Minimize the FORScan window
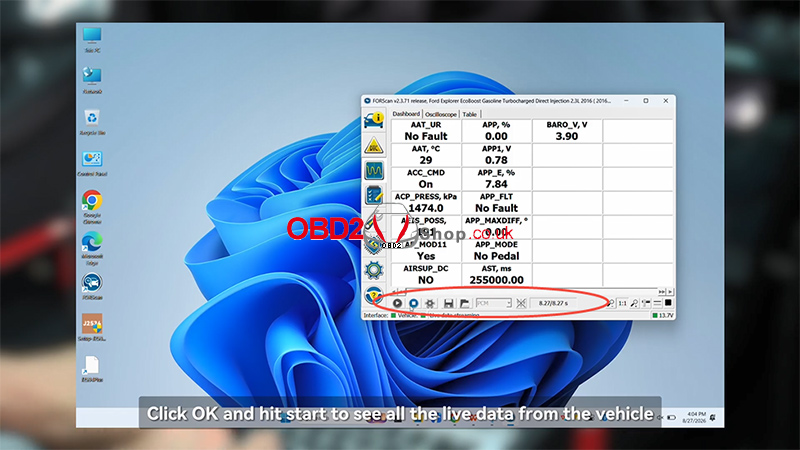Image resolution: width=800 pixels, height=450 pixels. [x=627, y=101]
